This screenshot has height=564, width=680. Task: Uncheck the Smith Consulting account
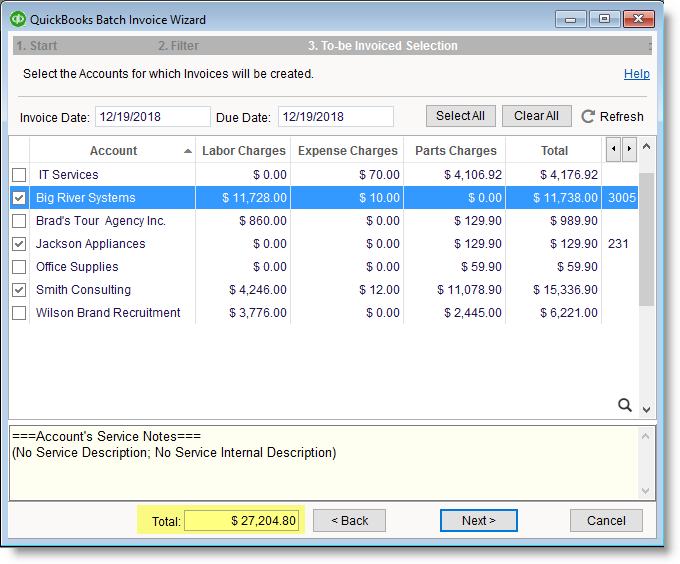[x=19, y=290]
